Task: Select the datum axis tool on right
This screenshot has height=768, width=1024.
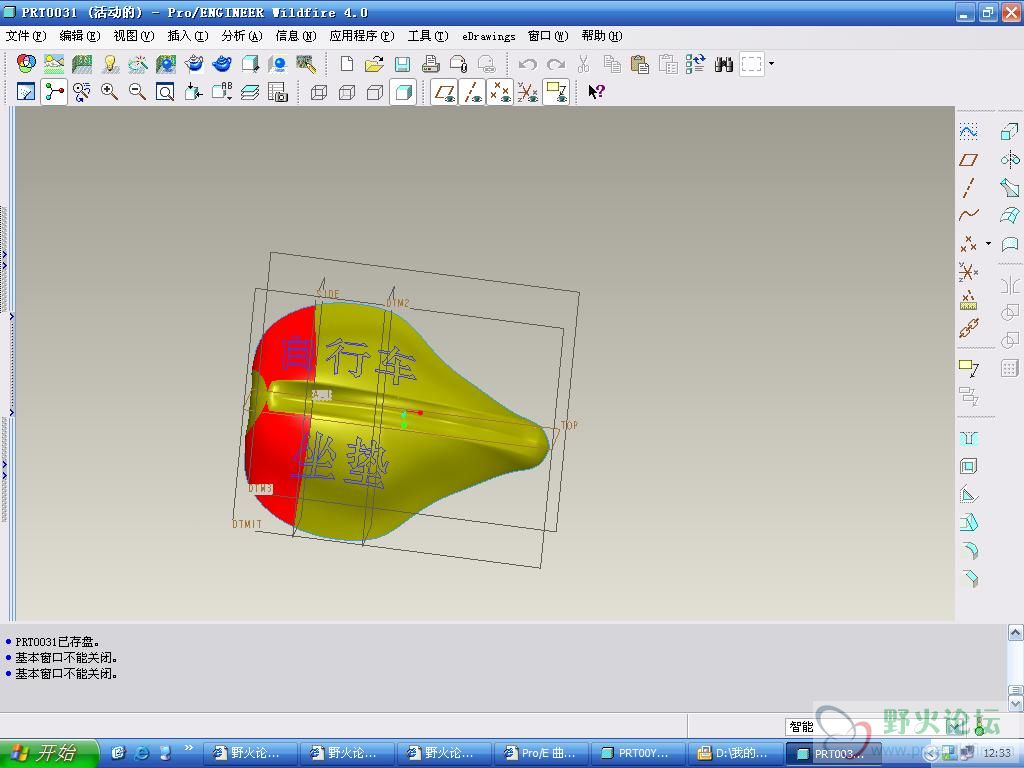Action: [x=968, y=188]
